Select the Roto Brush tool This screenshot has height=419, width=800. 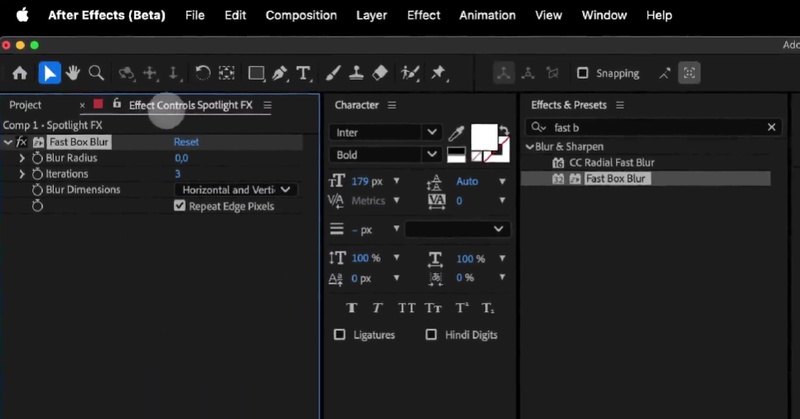click(x=410, y=73)
